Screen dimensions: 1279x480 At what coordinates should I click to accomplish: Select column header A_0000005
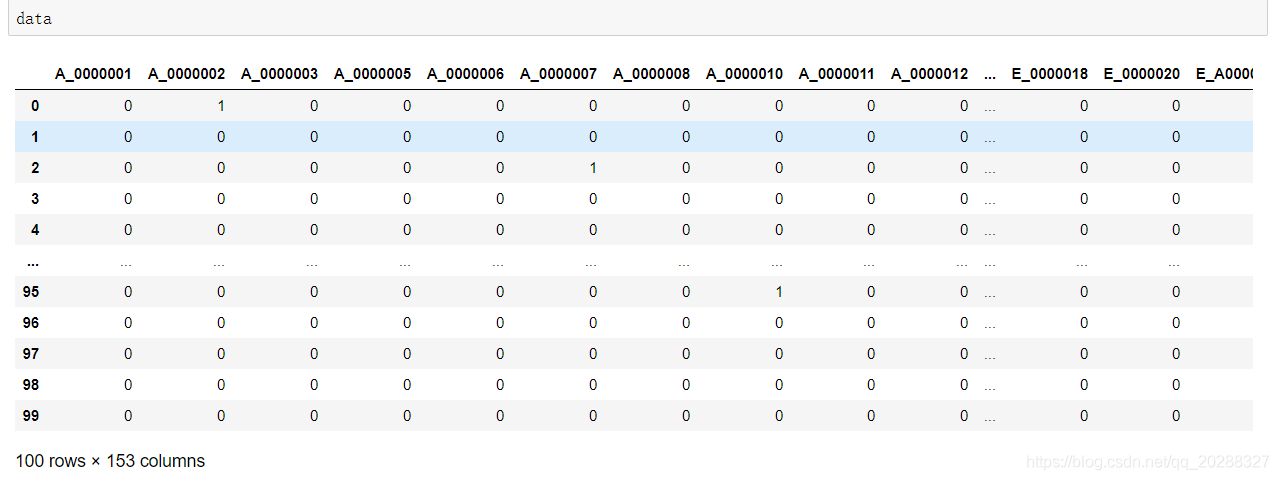tap(372, 74)
